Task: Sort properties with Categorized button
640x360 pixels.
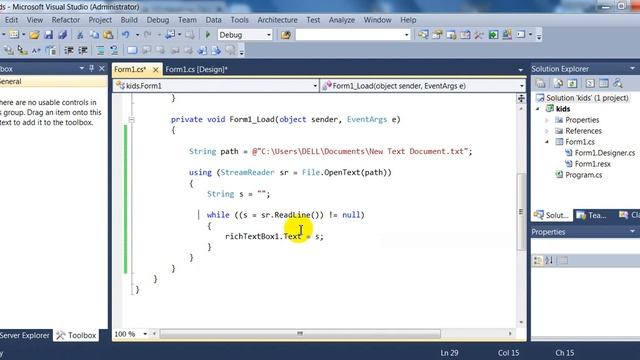Action: click(x=538, y=260)
